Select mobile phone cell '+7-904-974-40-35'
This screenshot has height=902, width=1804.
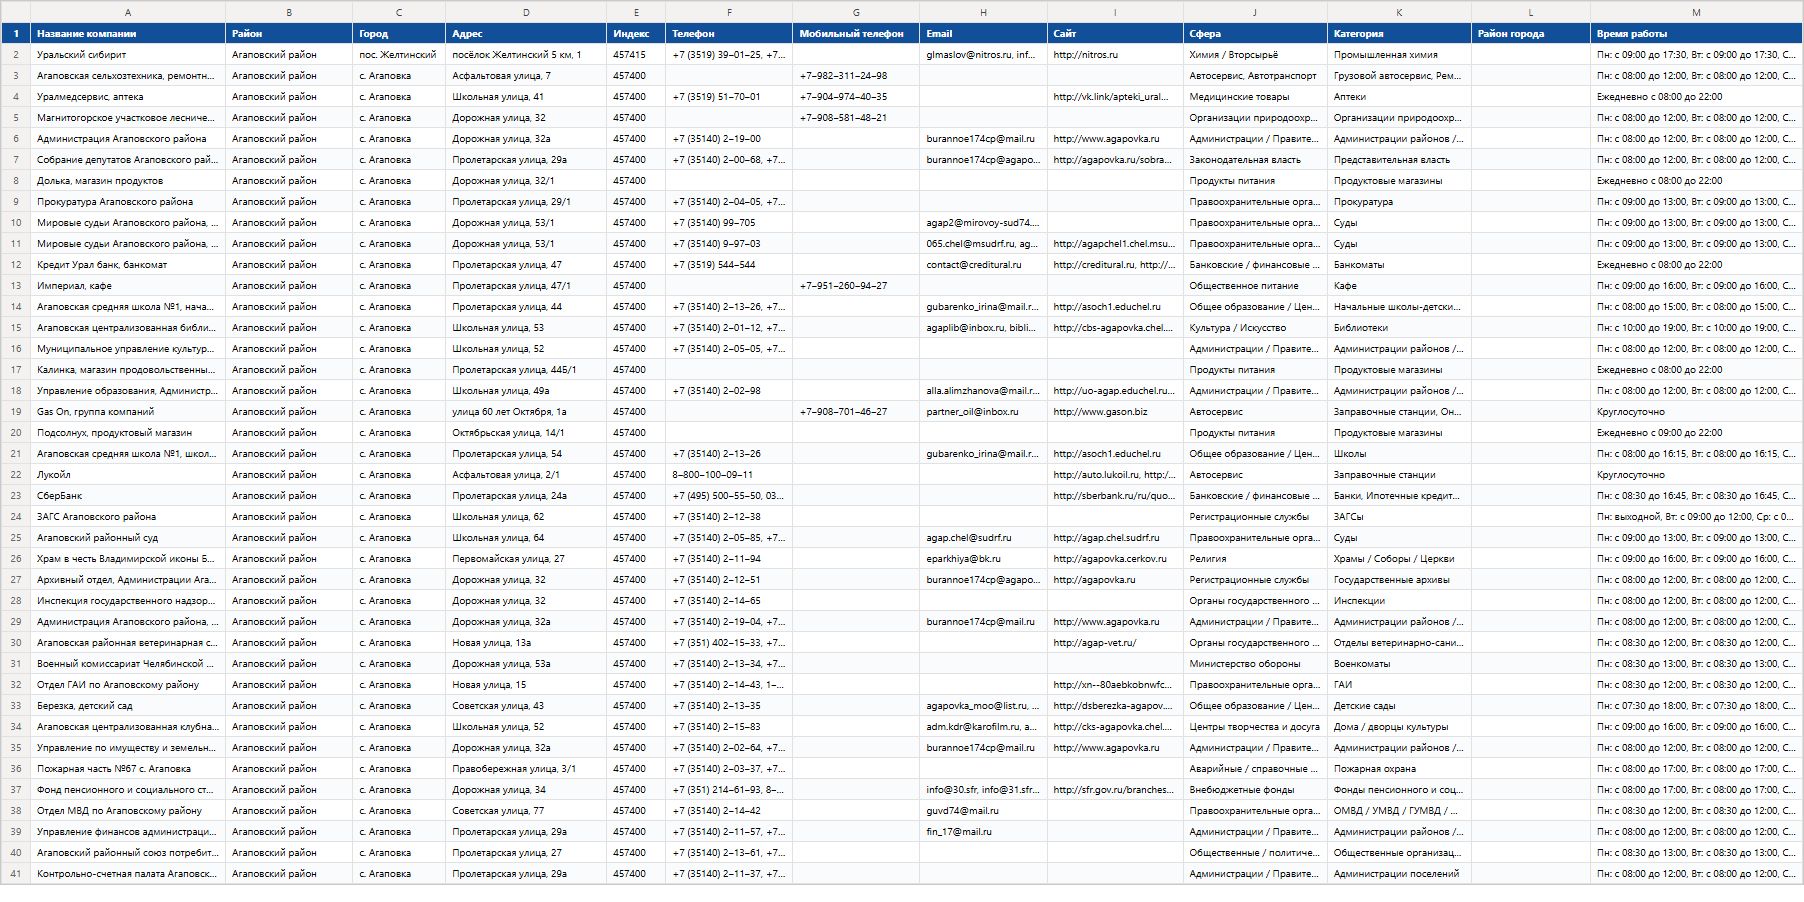pyautogui.click(x=856, y=97)
